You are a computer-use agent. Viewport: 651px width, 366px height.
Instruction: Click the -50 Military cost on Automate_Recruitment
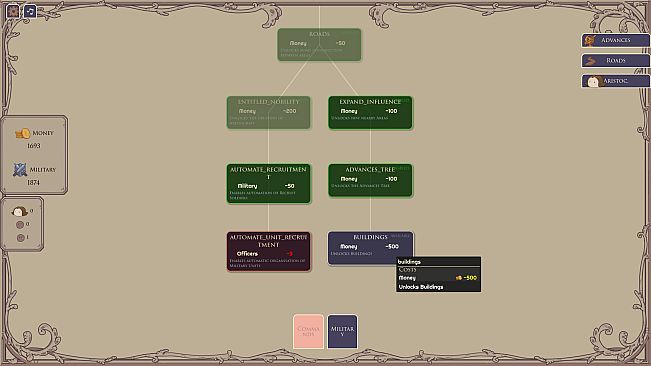[290, 186]
